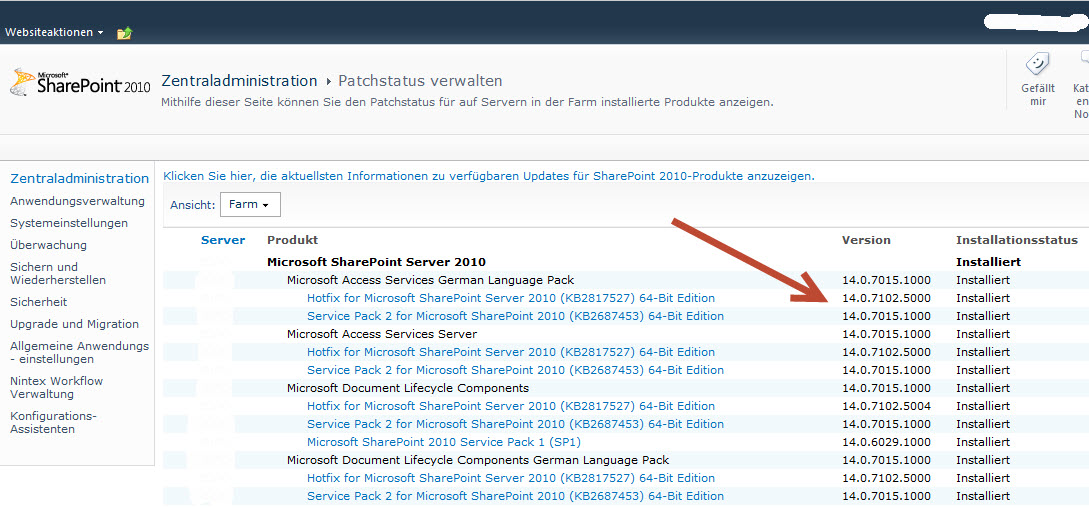Open Service Pack 2 link under Access Services German Language Pack
1089x508 pixels.
coord(515,316)
